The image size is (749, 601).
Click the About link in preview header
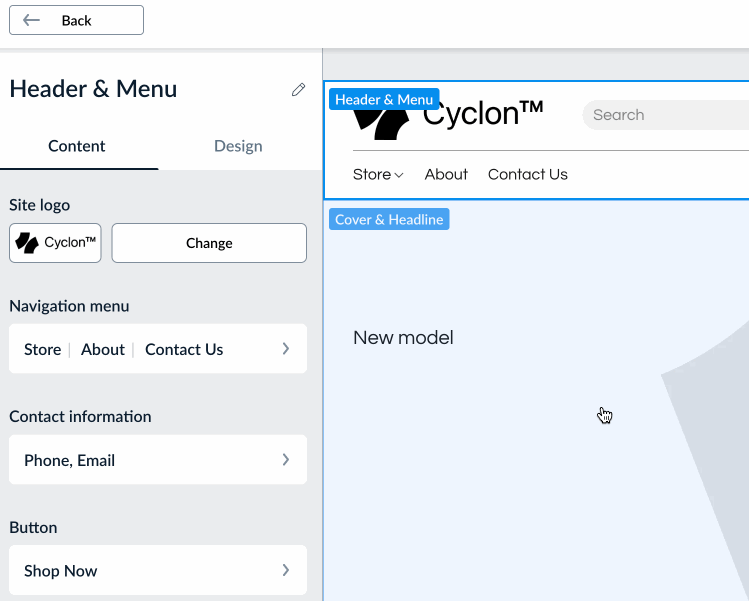tap(446, 174)
